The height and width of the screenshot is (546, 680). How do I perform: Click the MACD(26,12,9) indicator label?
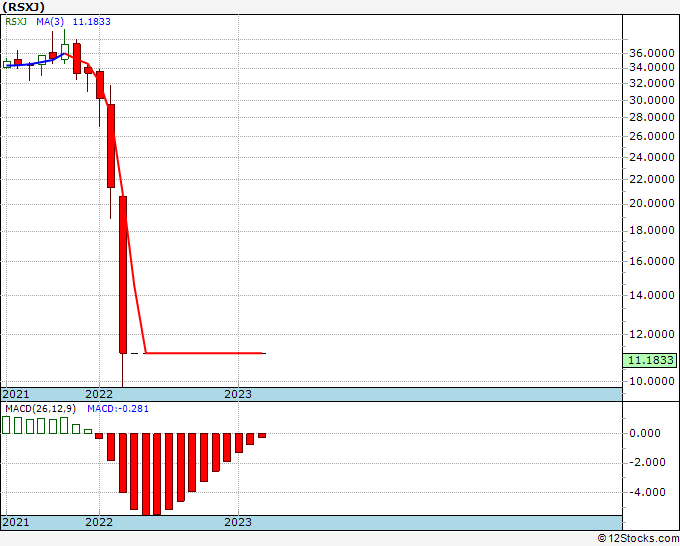click(40, 409)
